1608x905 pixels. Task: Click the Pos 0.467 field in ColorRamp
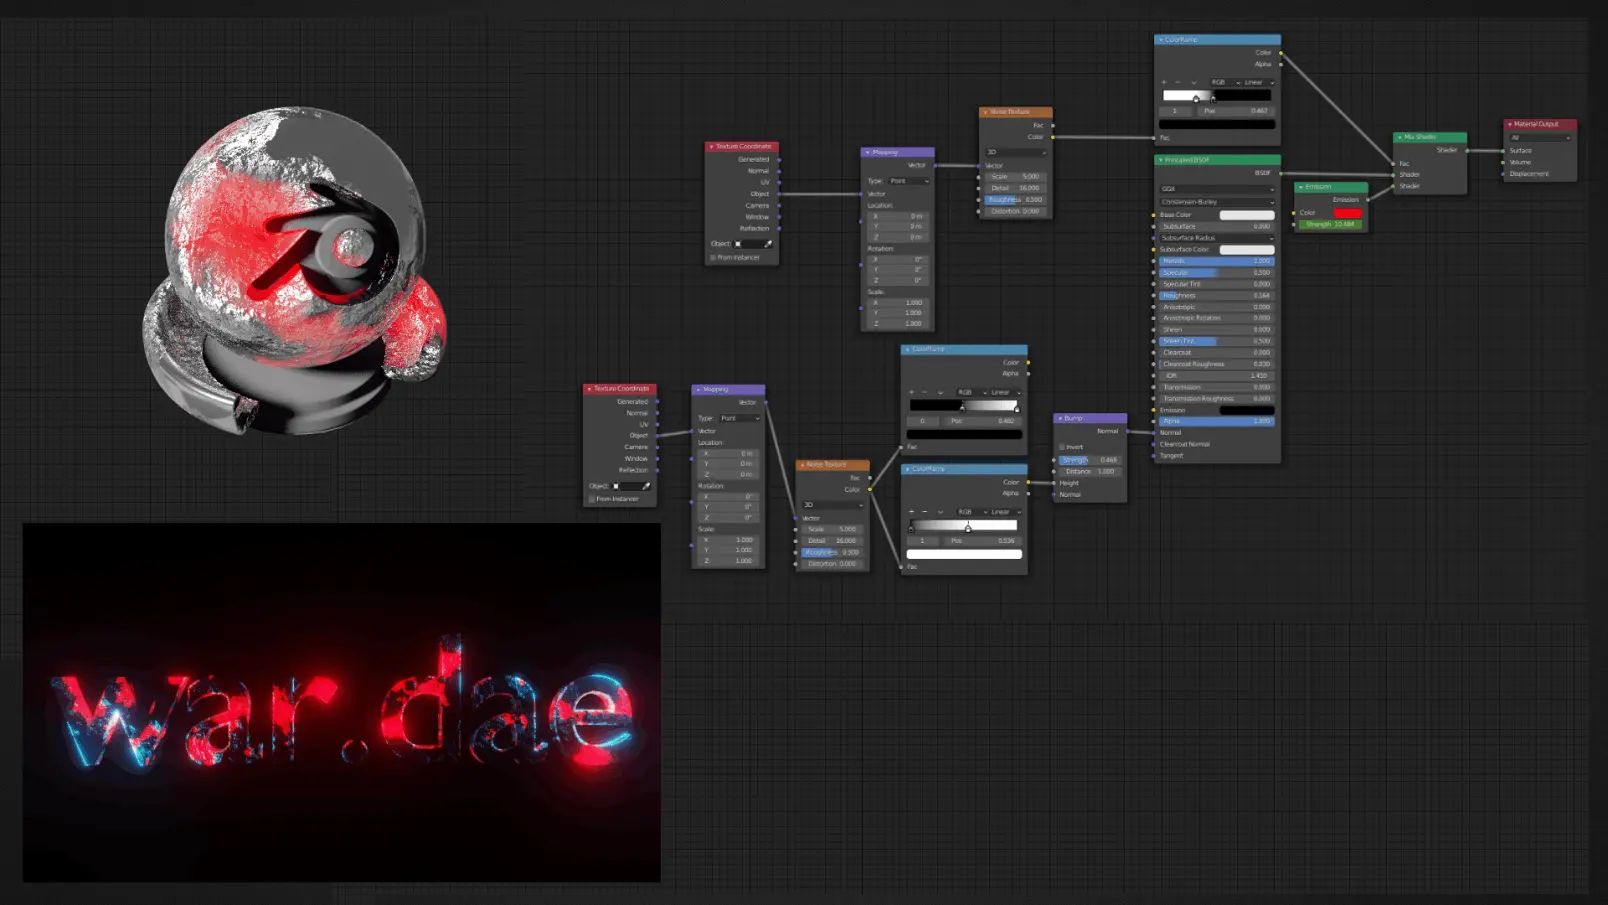[1235, 111]
